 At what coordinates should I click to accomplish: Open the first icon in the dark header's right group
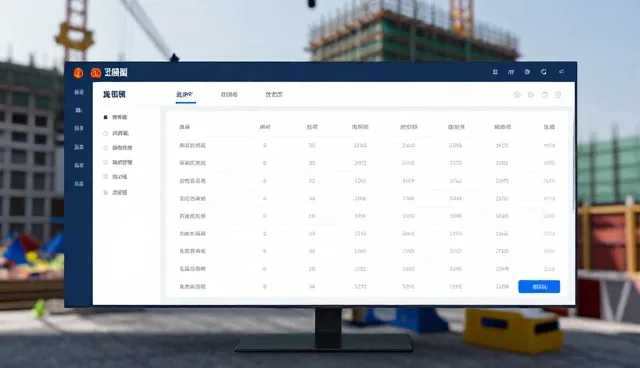pos(495,72)
